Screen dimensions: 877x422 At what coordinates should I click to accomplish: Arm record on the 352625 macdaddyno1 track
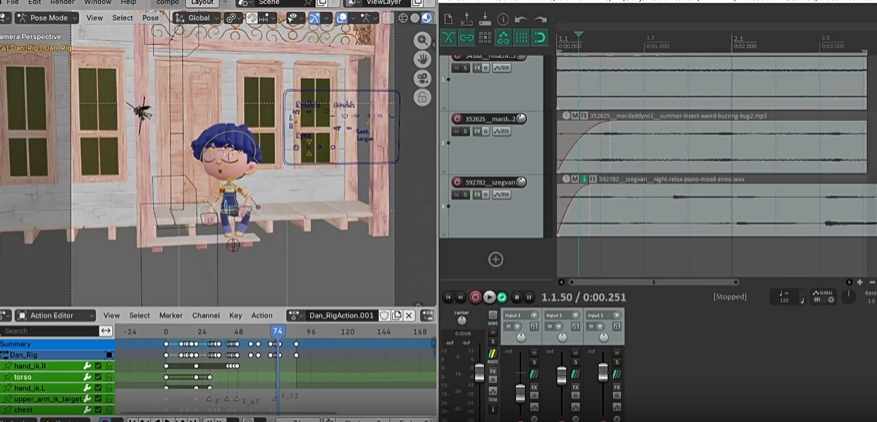point(457,118)
